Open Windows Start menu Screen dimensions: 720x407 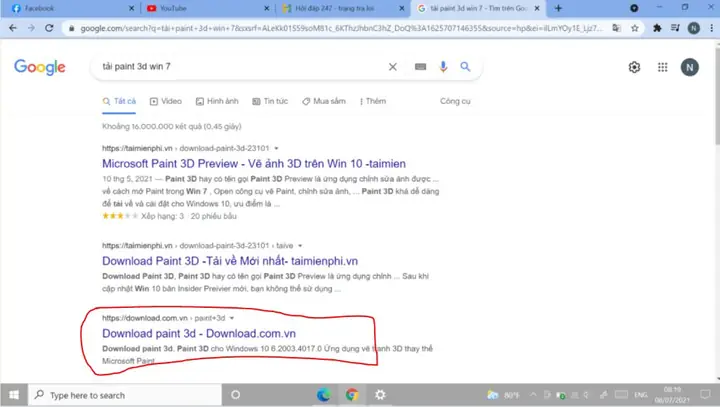[x=14, y=395]
